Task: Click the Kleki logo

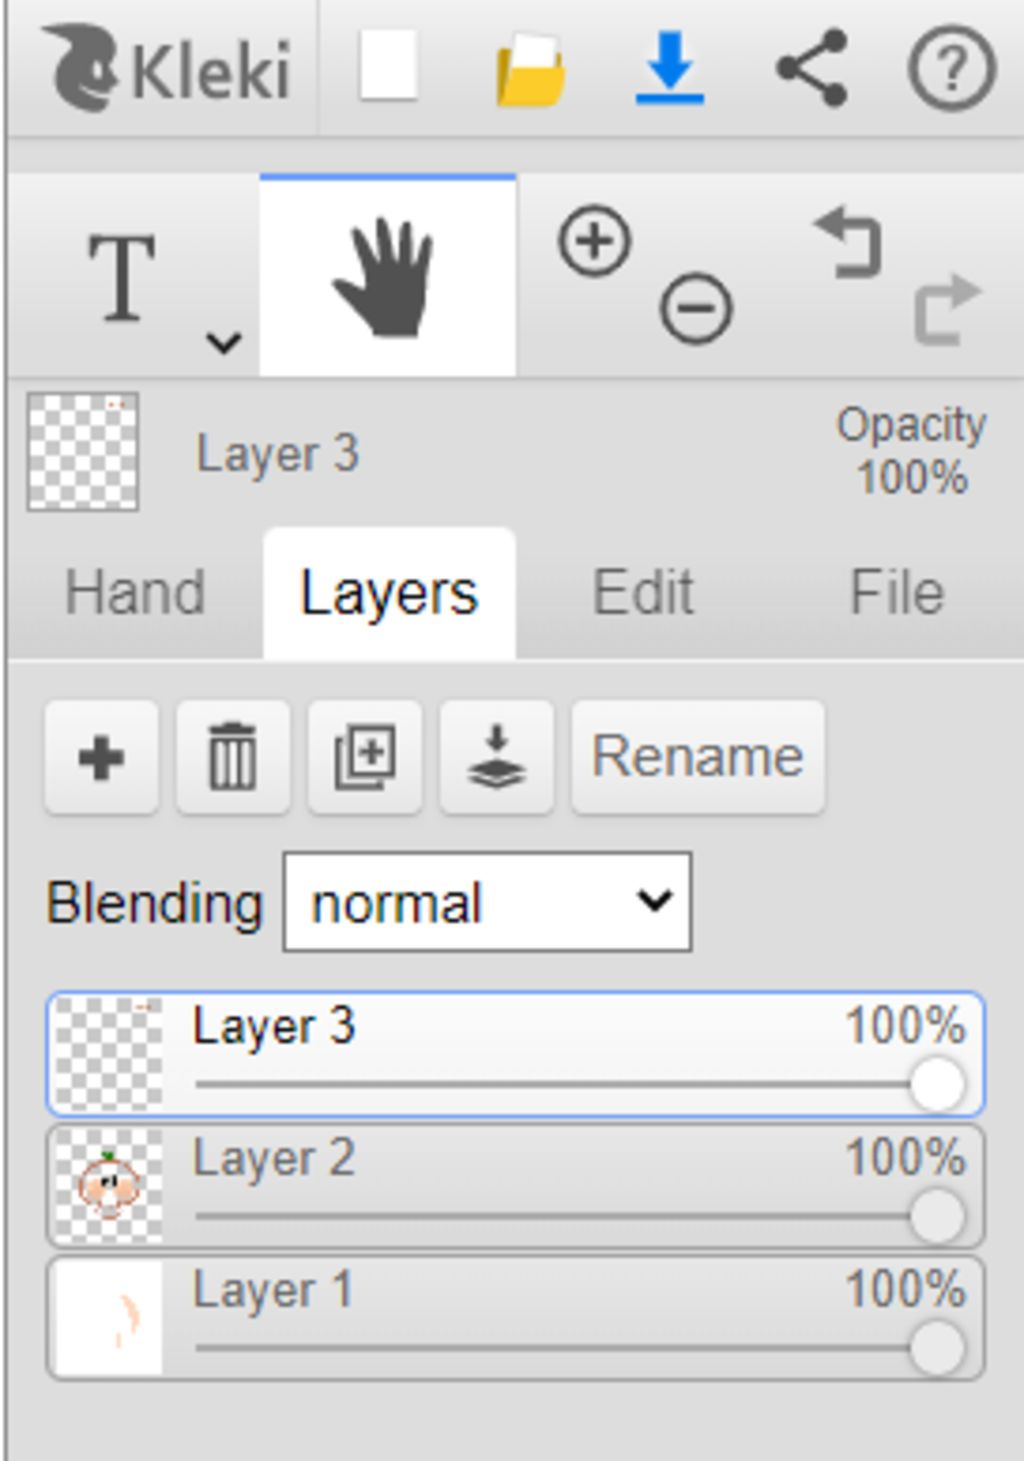Action: [x=168, y=68]
